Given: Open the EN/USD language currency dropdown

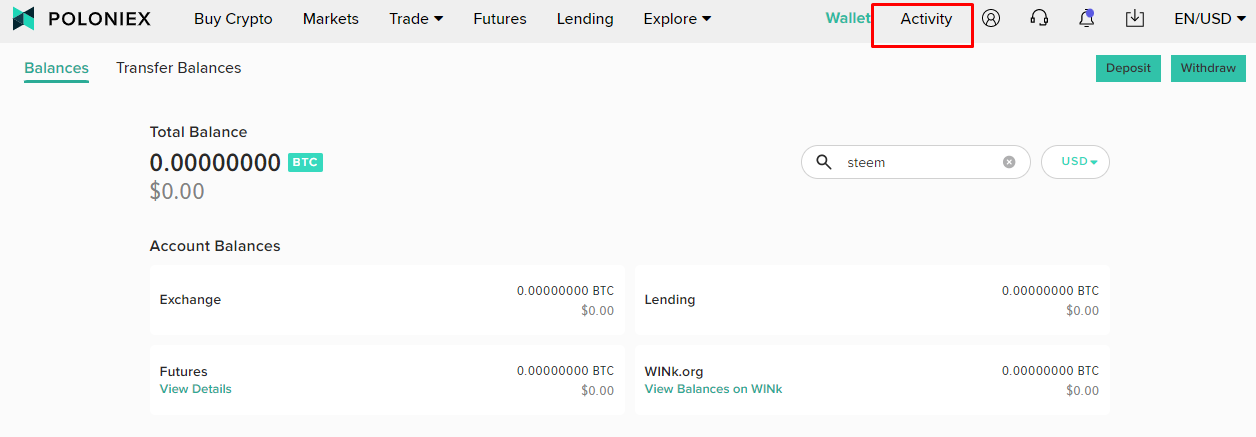Looking at the screenshot, I should (1210, 19).
